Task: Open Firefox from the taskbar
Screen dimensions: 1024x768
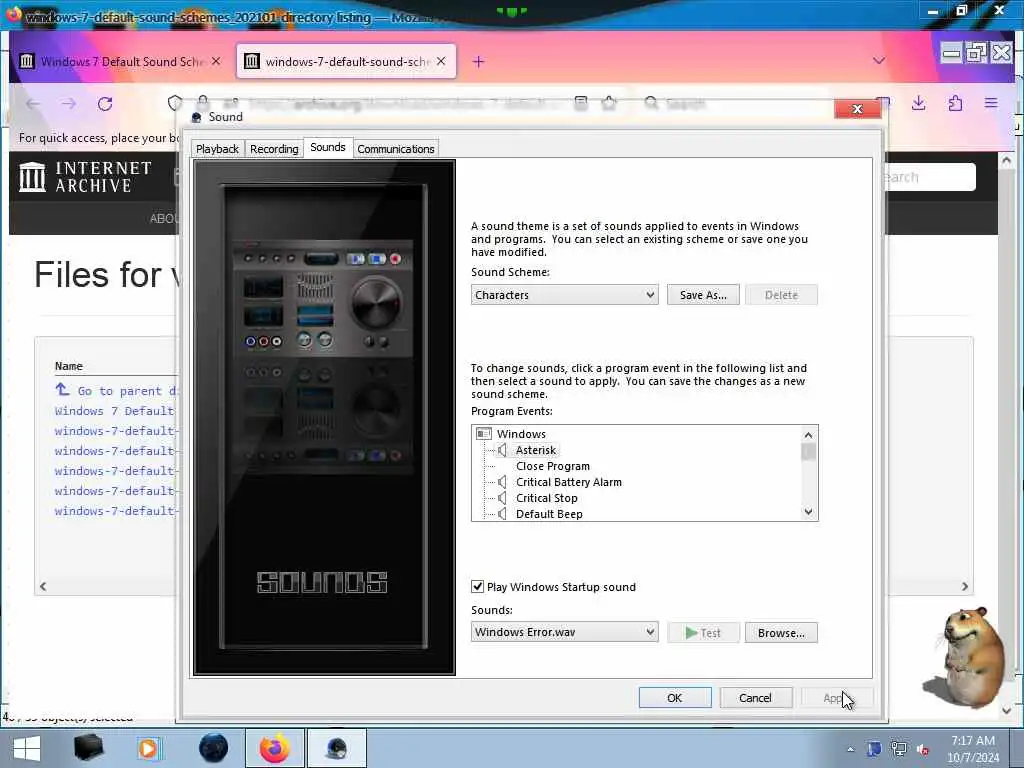Action: (275, 748)
